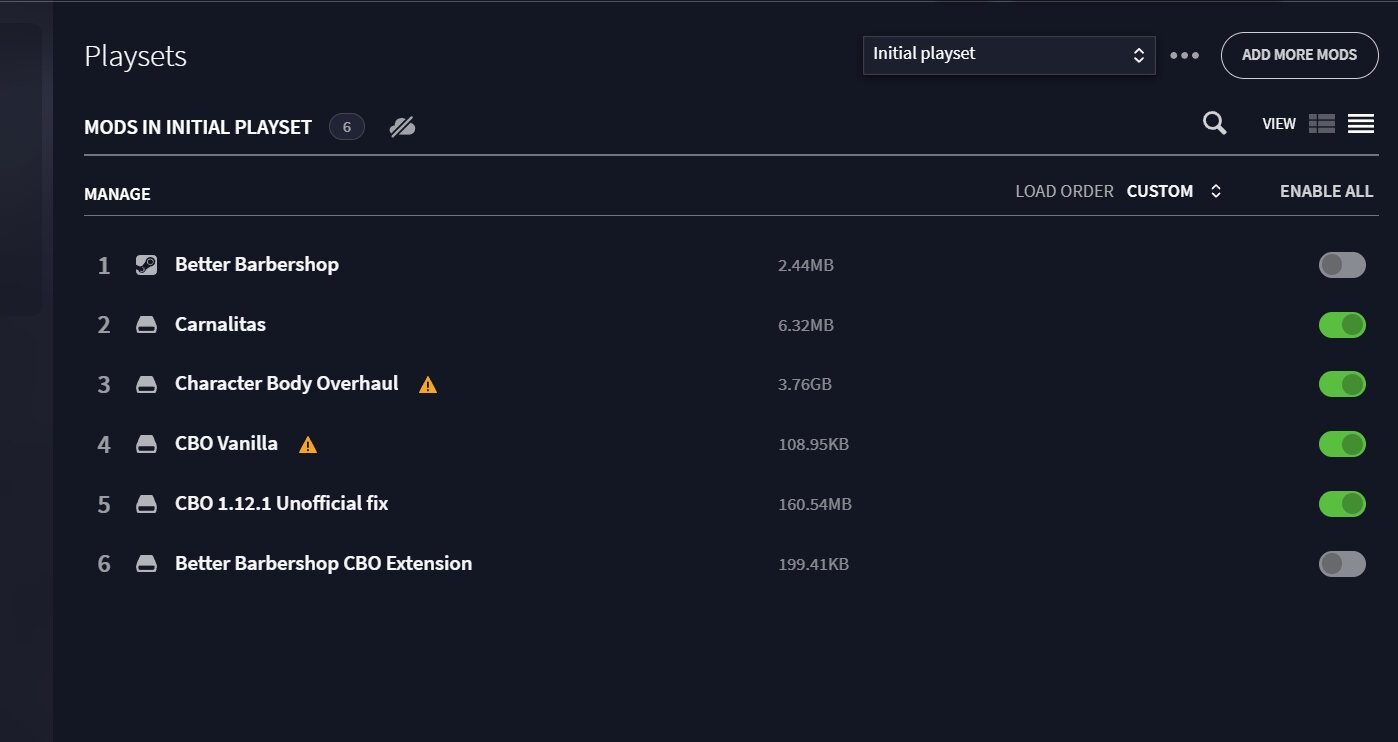Click ENABLE ALL mods
The image size is (1398, 742).
click(x=1326, y=191)
